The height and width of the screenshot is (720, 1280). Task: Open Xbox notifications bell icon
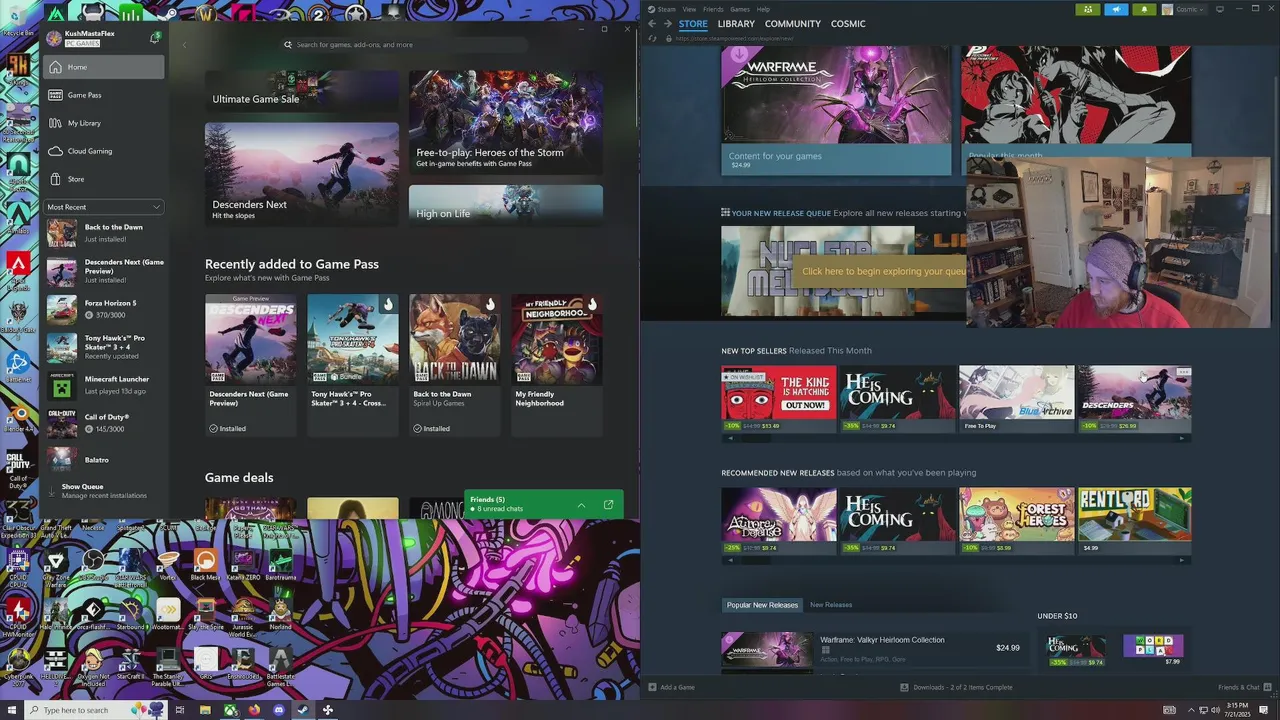[154, 38]
